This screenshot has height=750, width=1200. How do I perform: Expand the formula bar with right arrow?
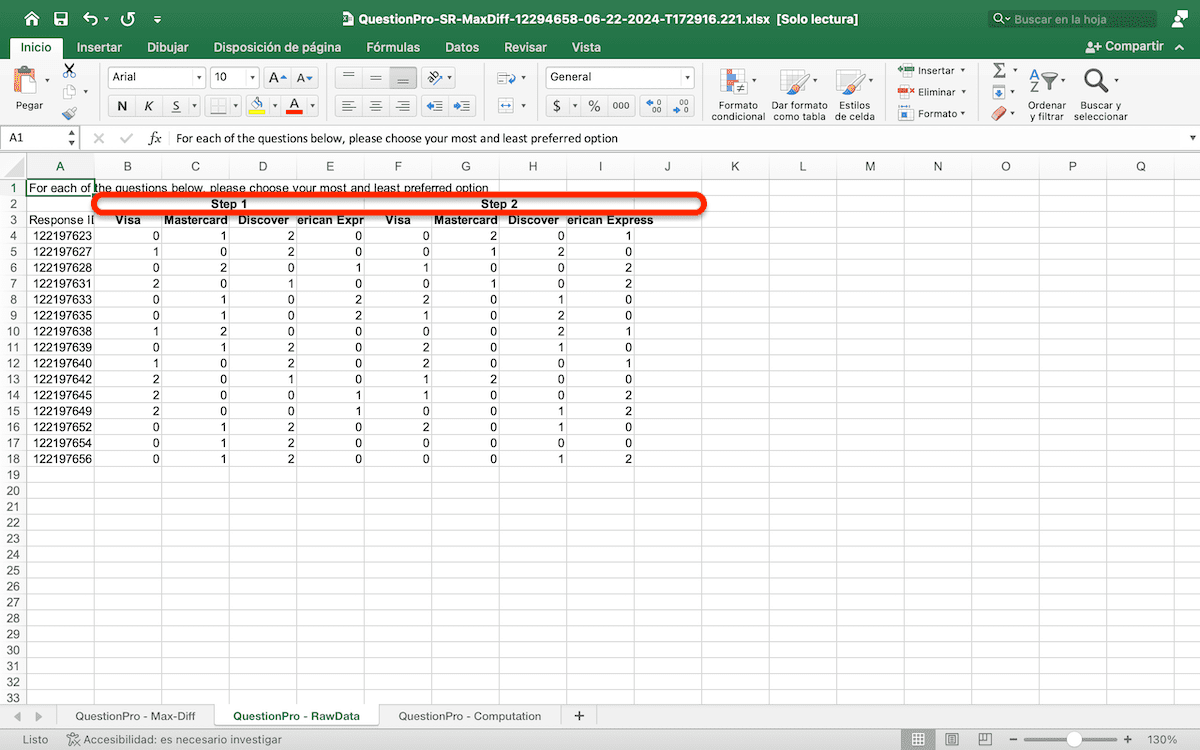pyautogui.click(x=1192, y=138)
